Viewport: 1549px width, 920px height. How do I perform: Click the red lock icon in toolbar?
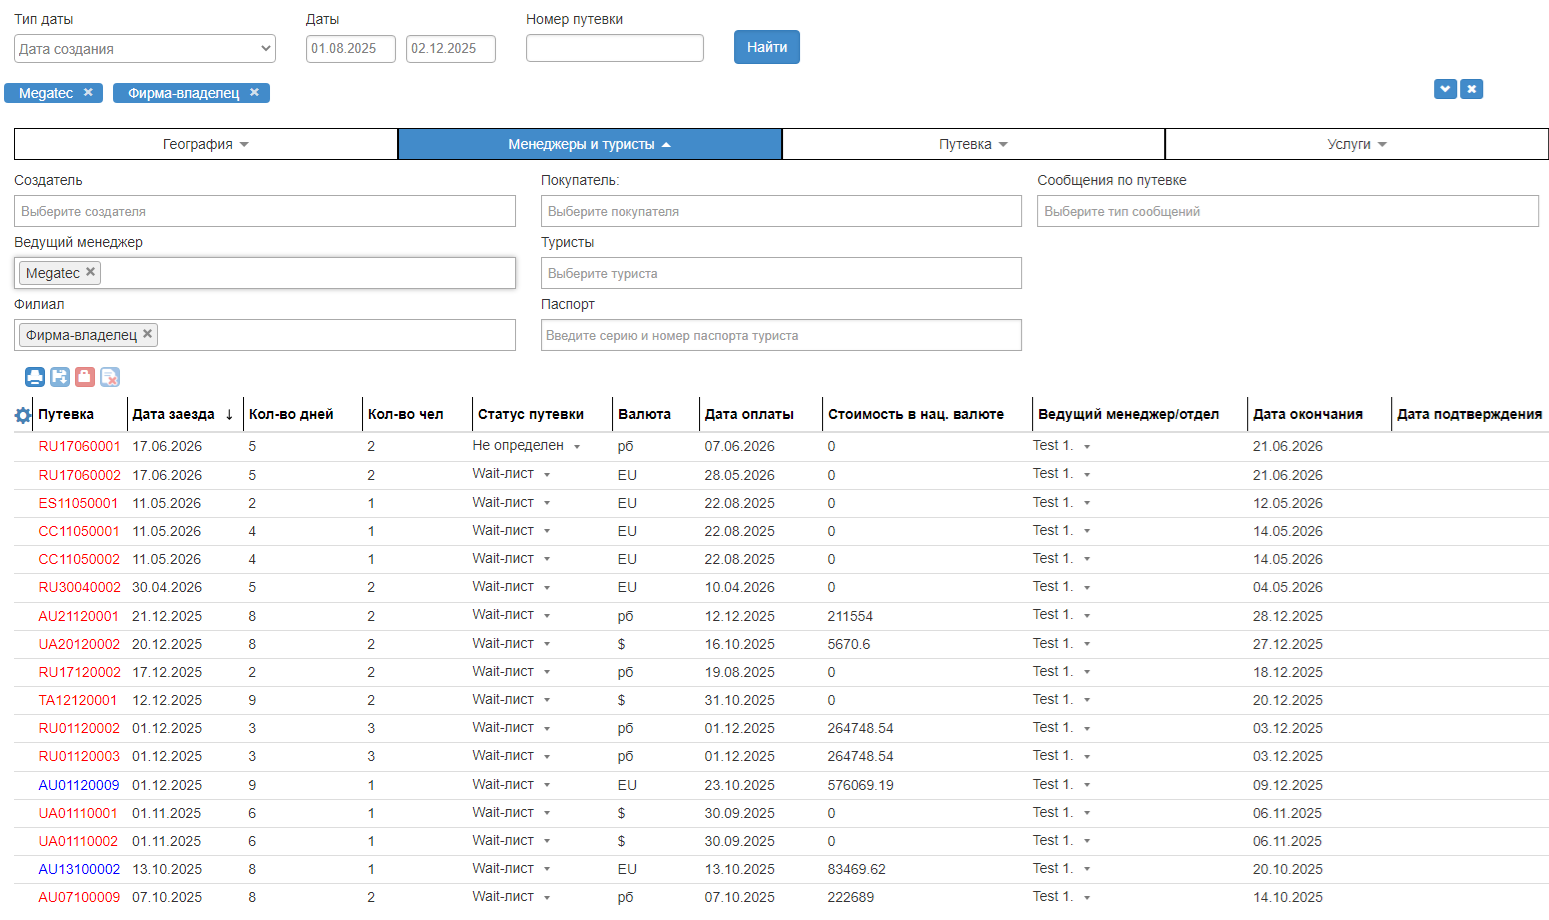(x=85, y=377)
